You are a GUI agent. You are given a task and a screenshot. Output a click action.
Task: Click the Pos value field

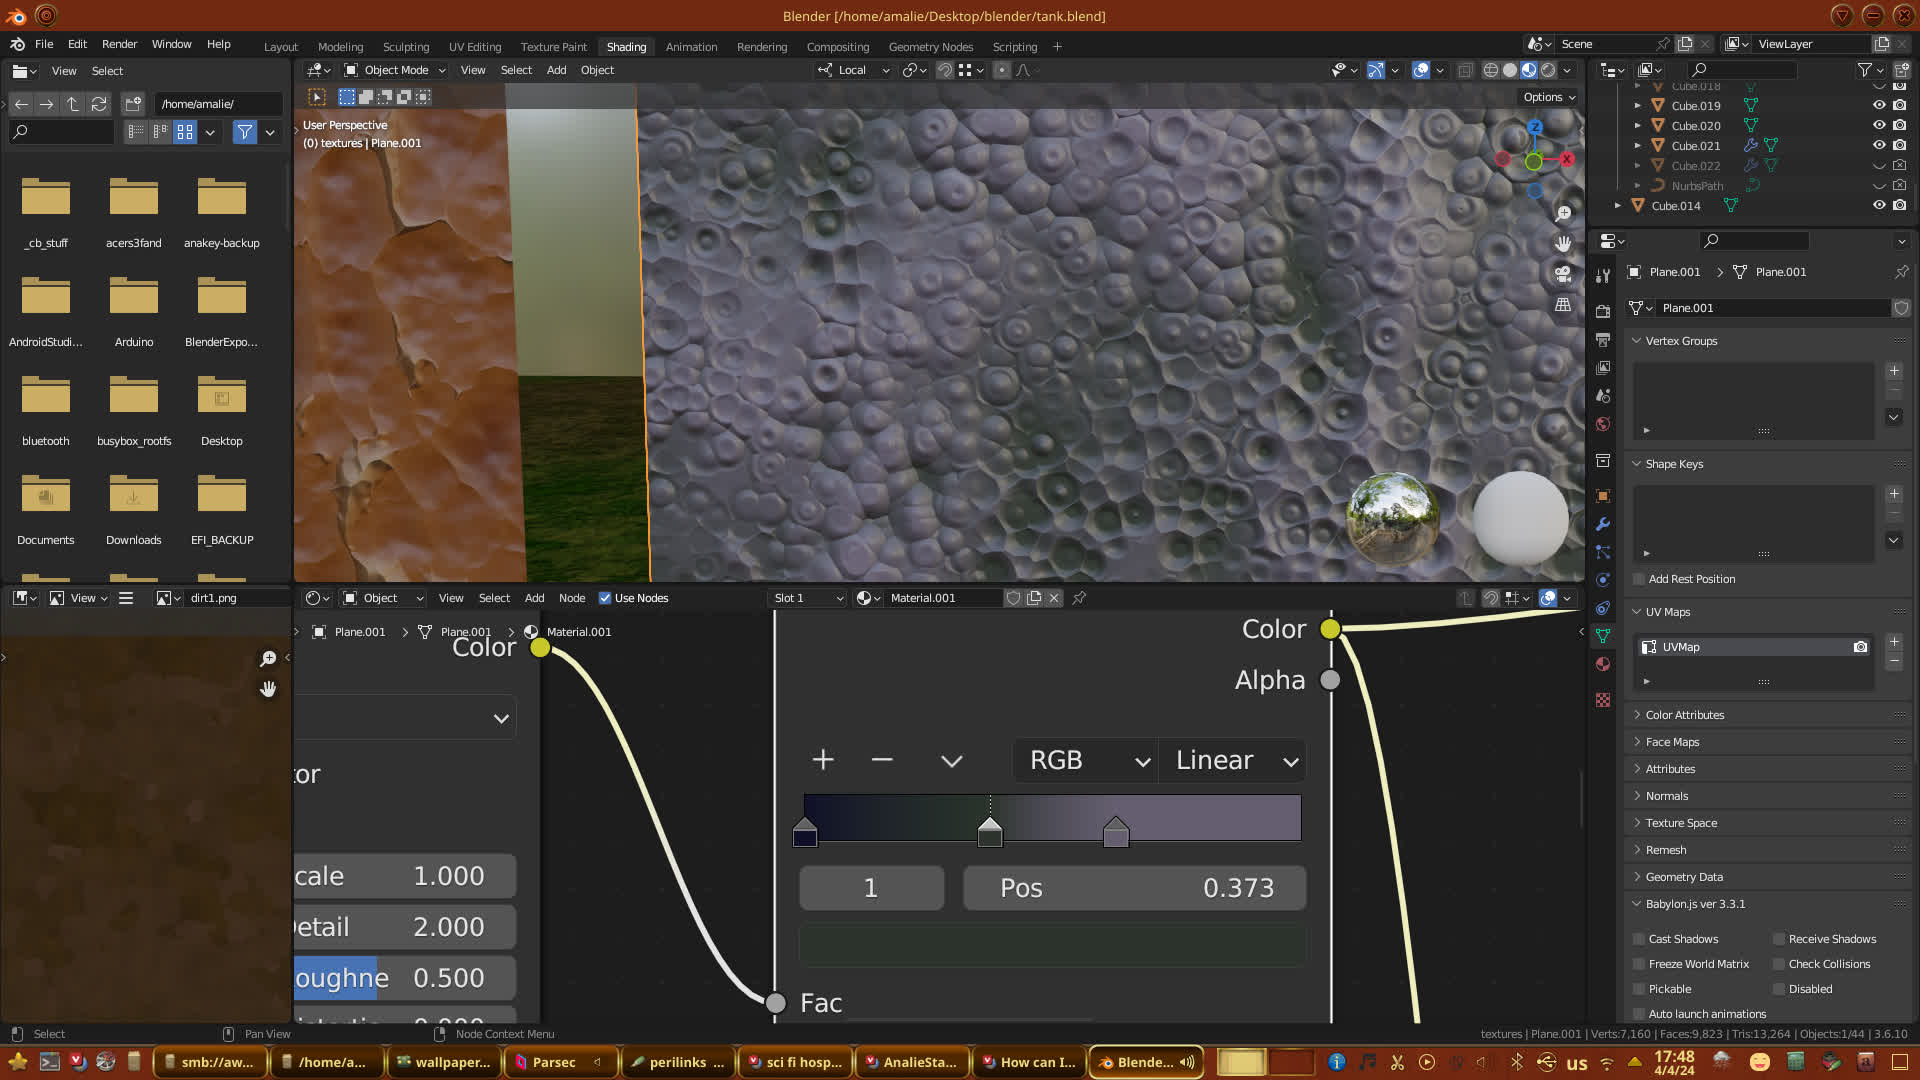click(x=1135, y=888)
